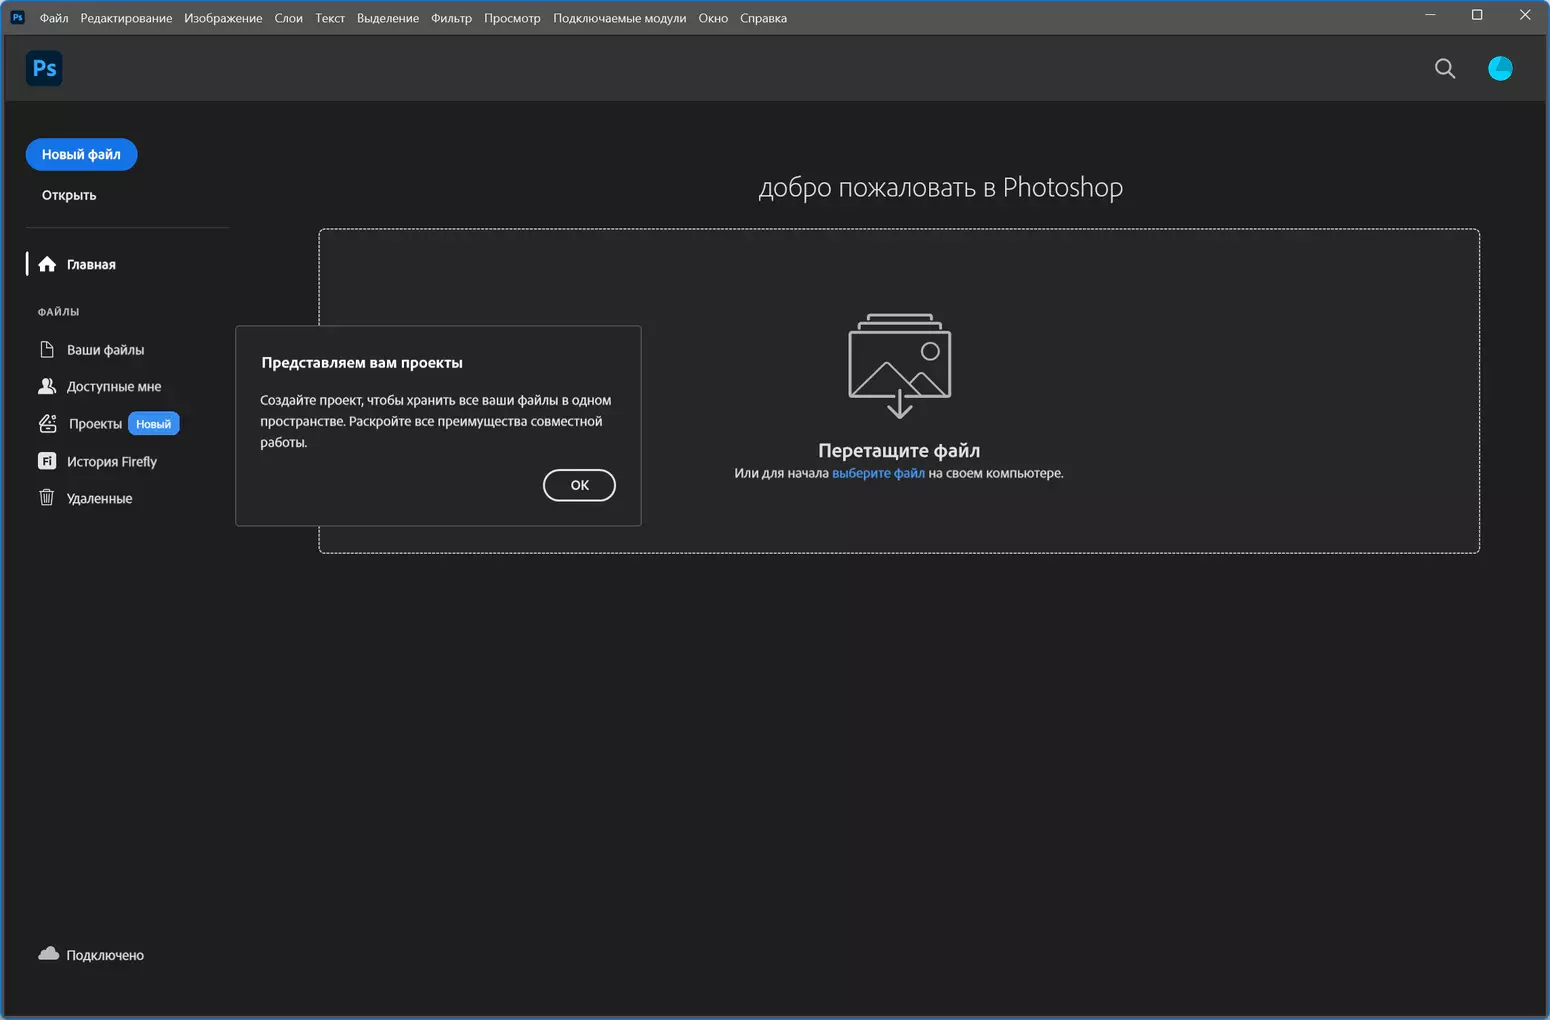Click the drag-and-drop image placeholder
Screen dimensions: 1550x1020
(x=899, y=365)
